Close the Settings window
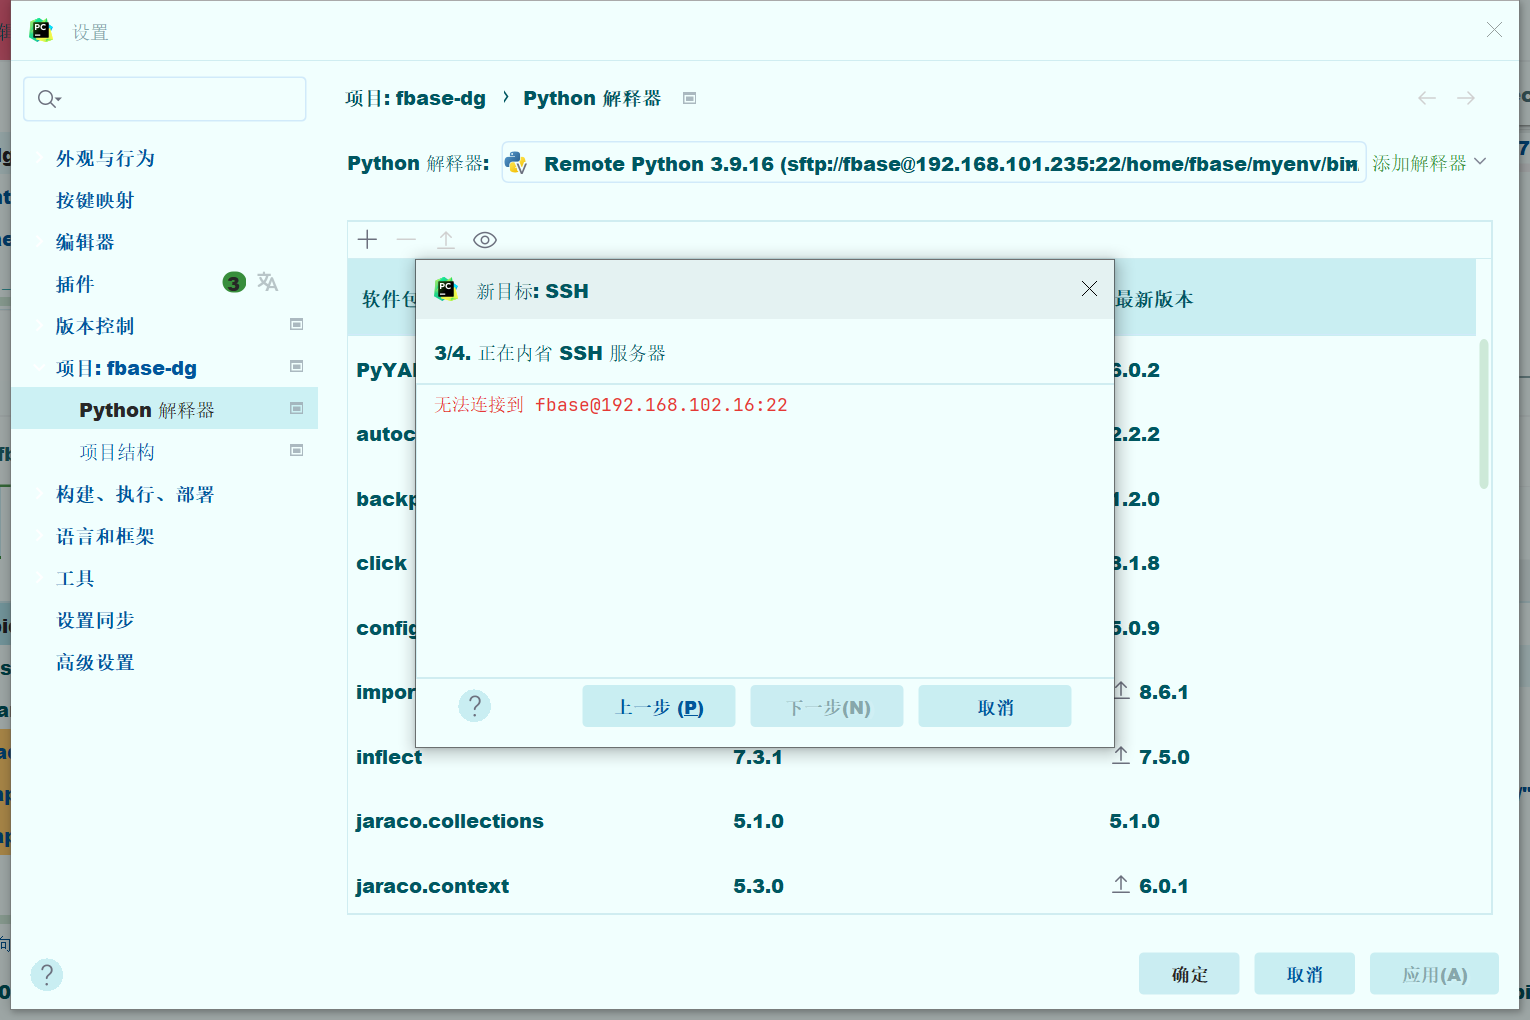The width and height of the screenshot is (1530, 1020). (x=1494, y=30)
